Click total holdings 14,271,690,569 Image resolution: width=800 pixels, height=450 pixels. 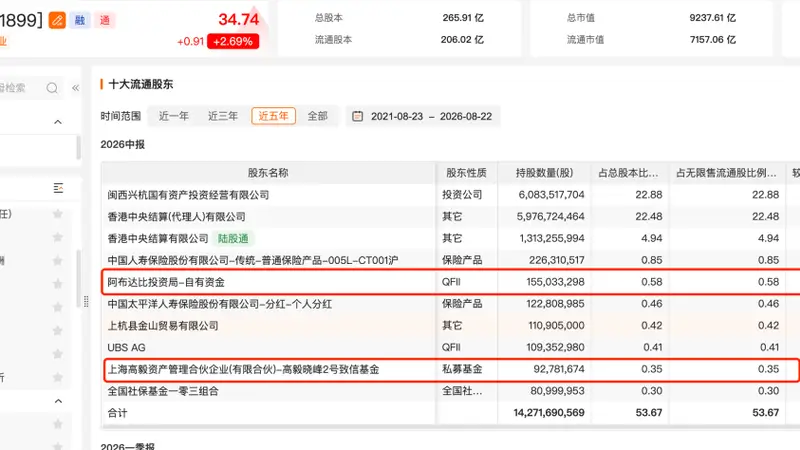(x=549, y=413)
